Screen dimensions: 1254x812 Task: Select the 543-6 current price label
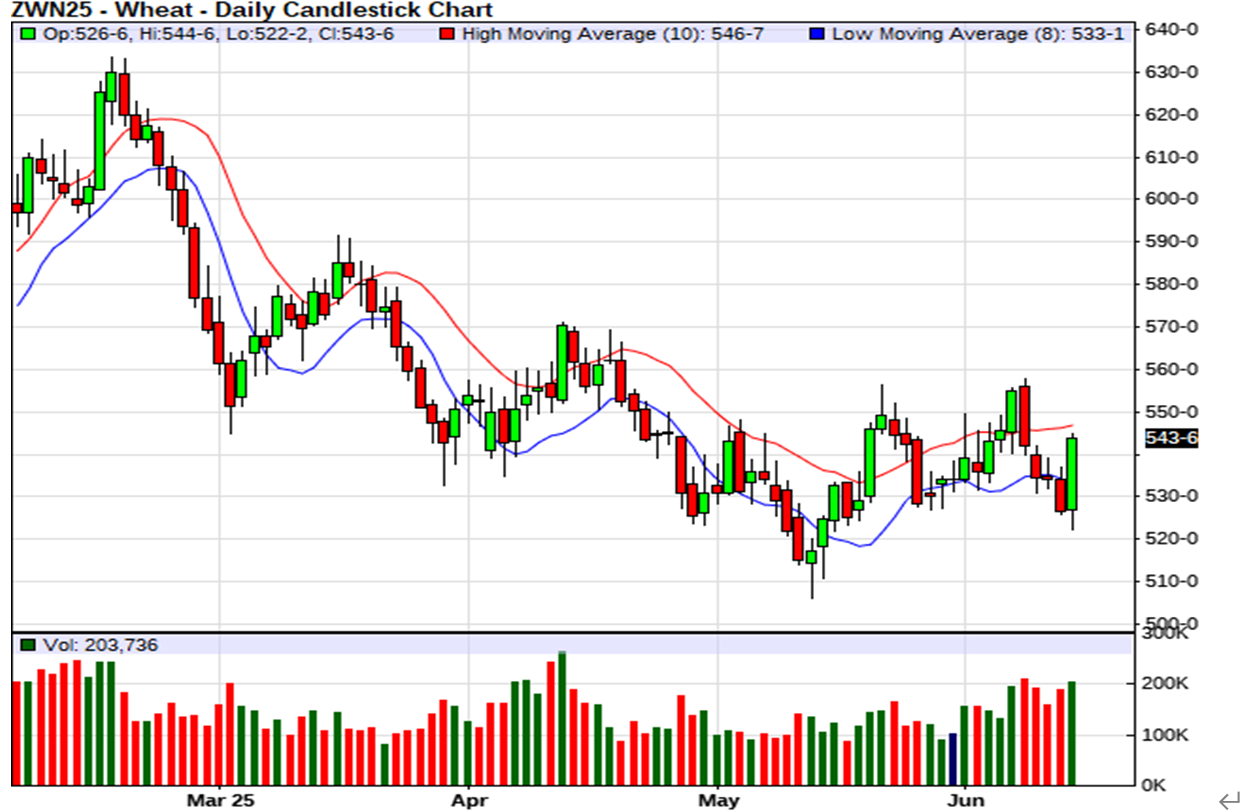1171,438
